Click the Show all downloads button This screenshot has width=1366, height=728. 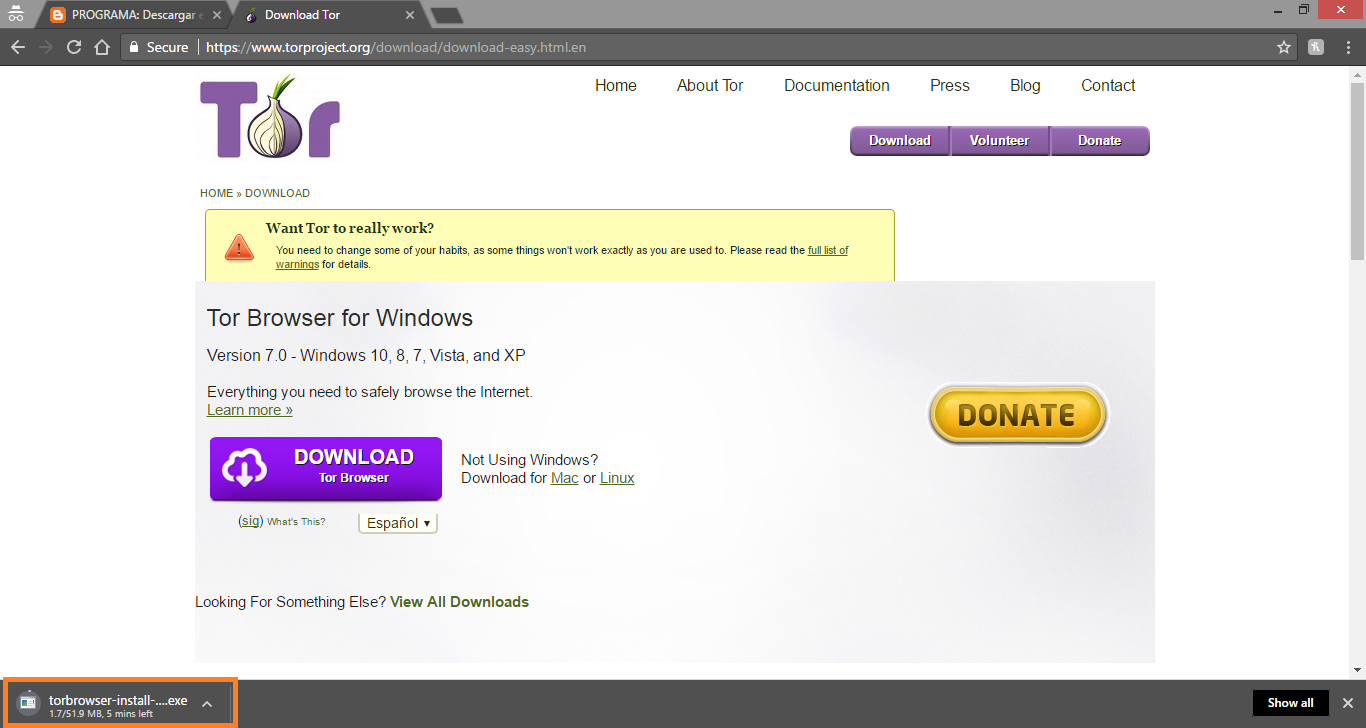pyautogui.click(x=1290, y=703)
